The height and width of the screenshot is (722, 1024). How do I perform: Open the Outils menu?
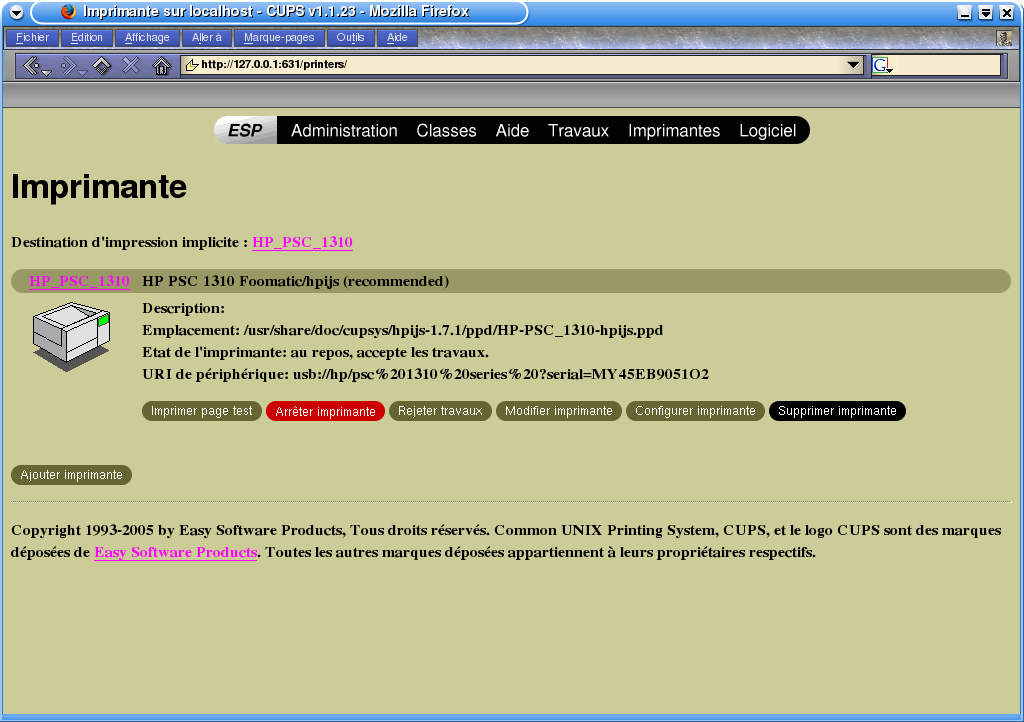coord(350,38)
